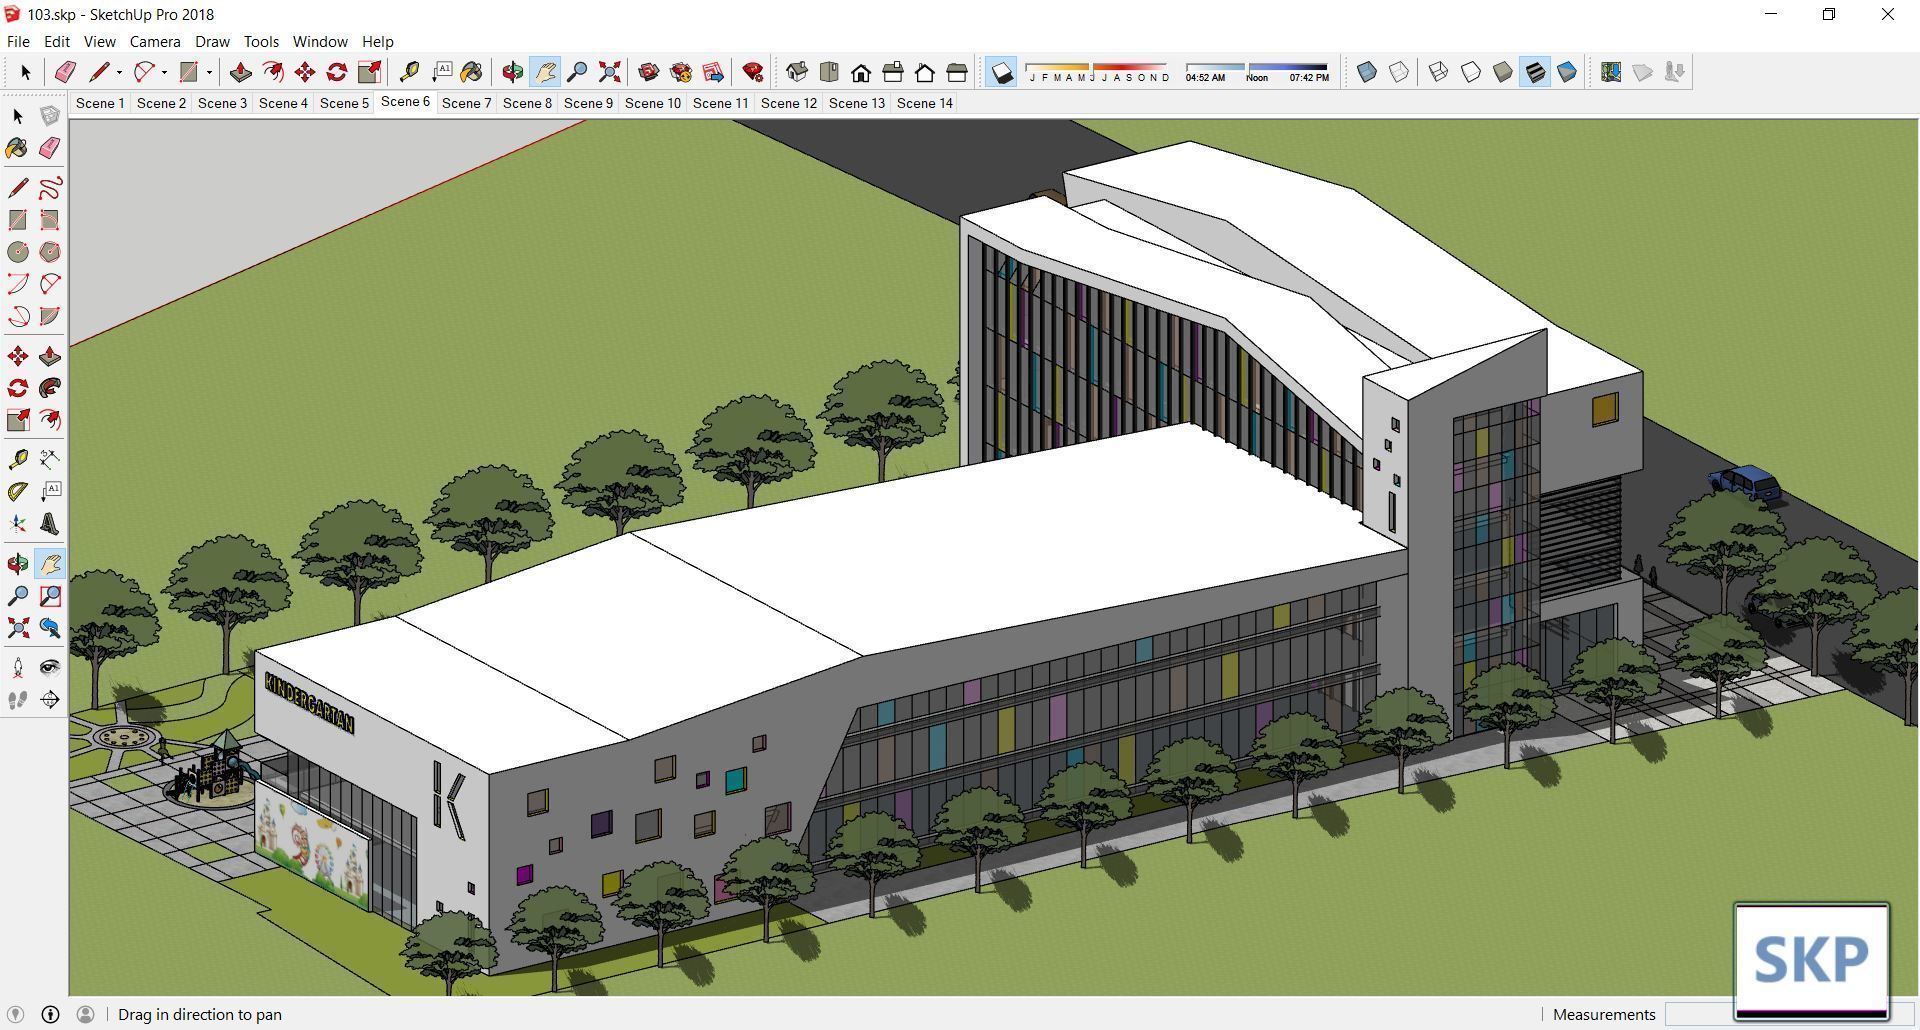Screen dimensions: 1920x1030
Task: Select the Dimension tool in left toolbar
Action: tap(50, 460)
